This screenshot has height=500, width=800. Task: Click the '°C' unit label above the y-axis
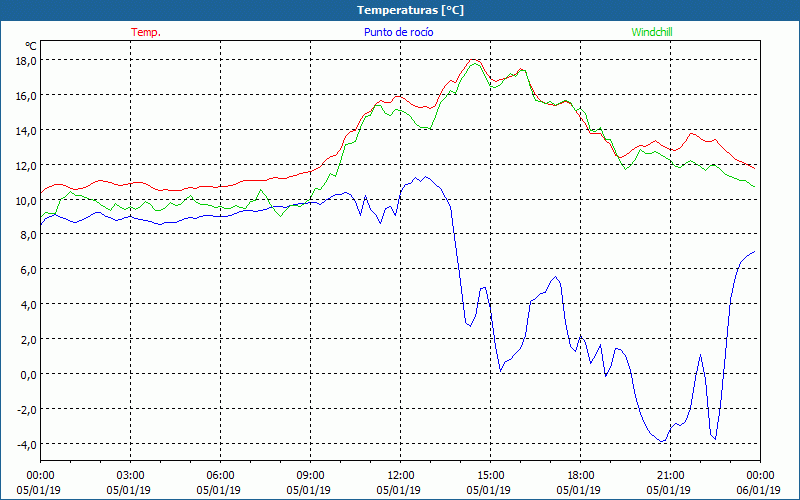coord(31,46)
